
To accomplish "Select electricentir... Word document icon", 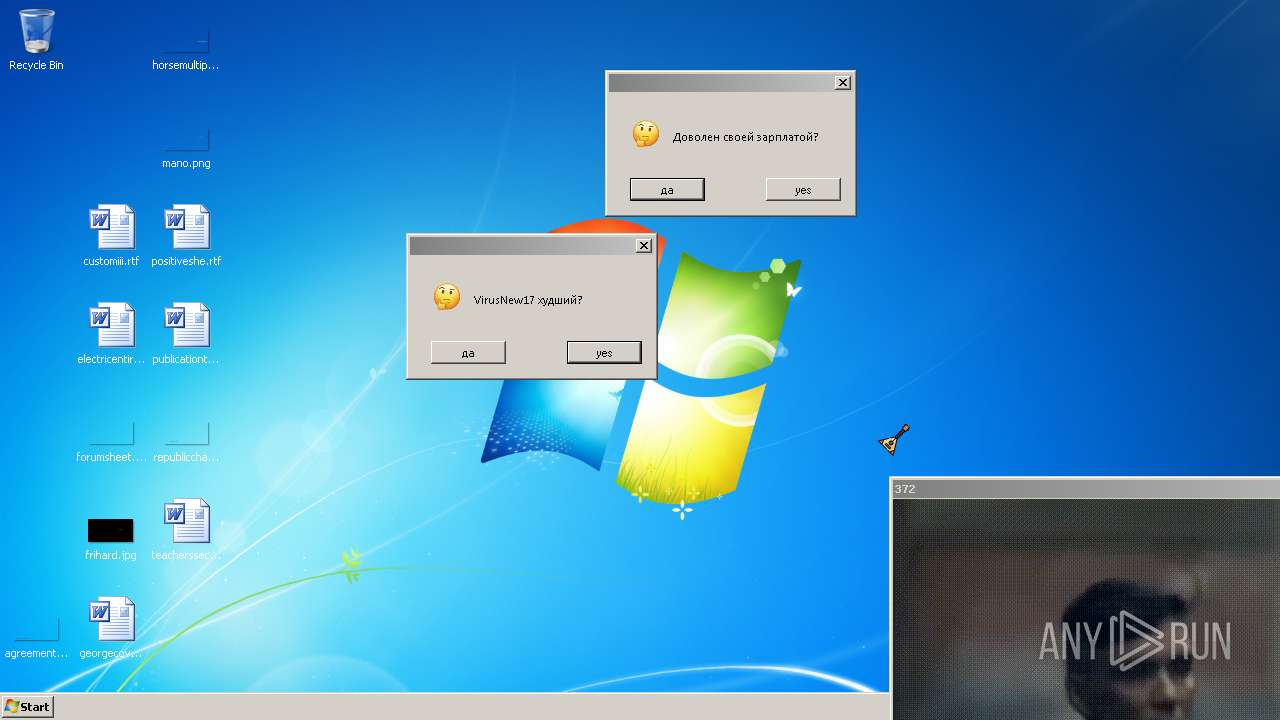I will (111, 334).
